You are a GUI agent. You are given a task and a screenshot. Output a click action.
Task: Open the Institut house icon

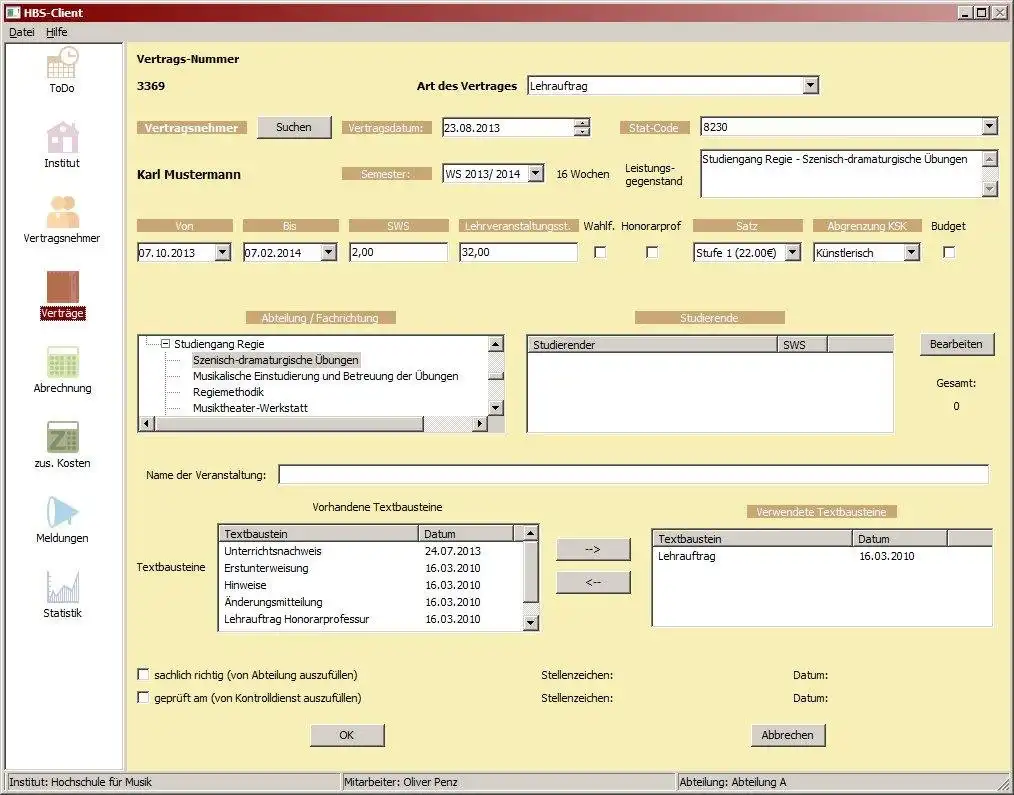[62, 137]
